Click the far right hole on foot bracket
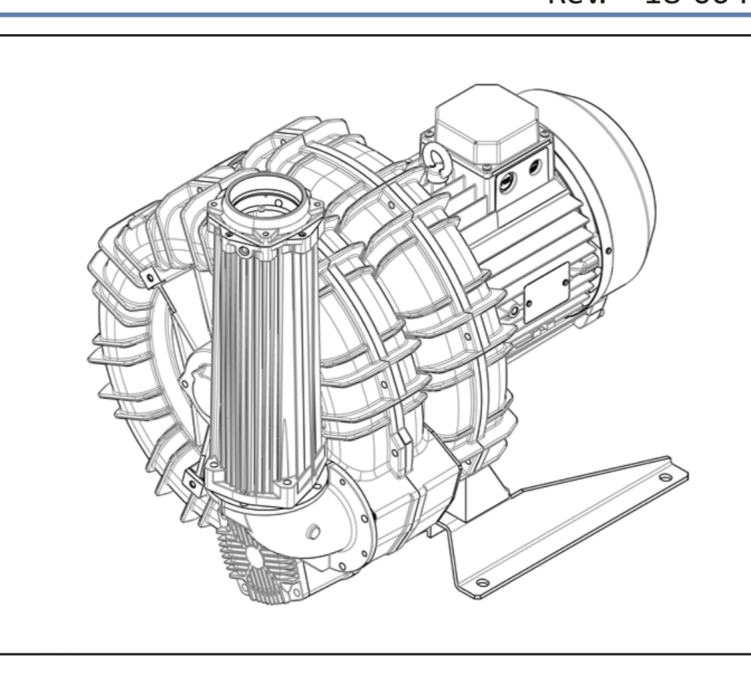 coord(666,479)
